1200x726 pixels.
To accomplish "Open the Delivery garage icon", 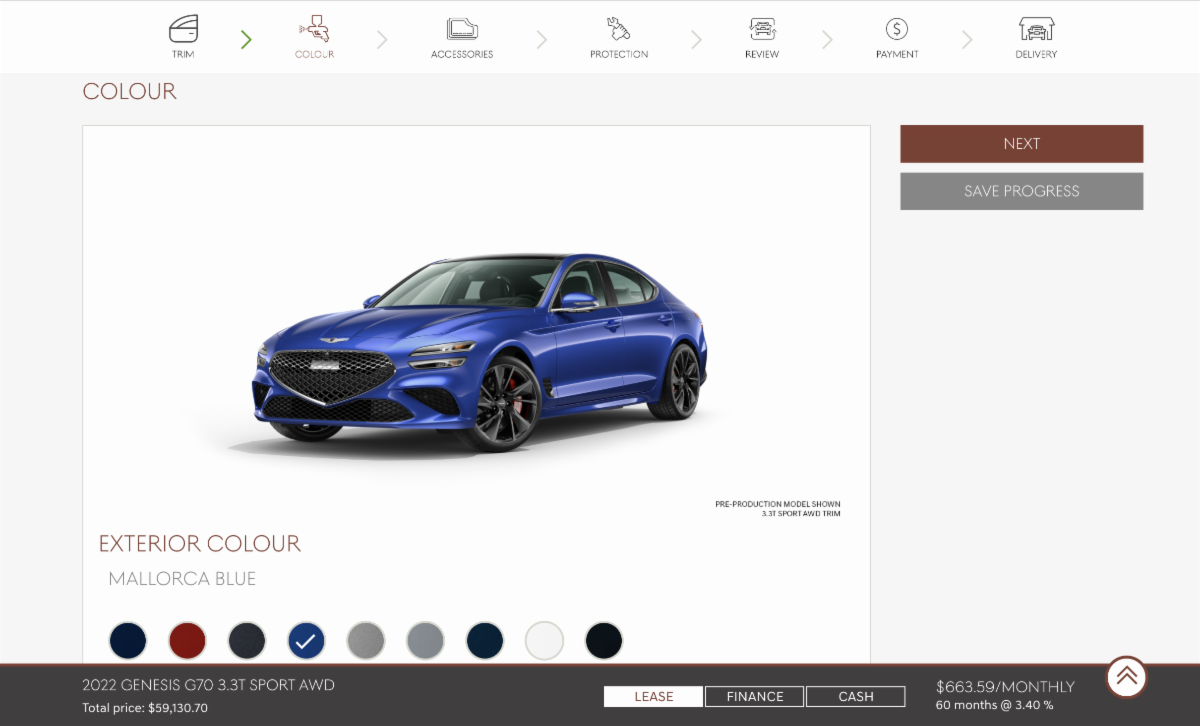I will tap(1036, 28).
